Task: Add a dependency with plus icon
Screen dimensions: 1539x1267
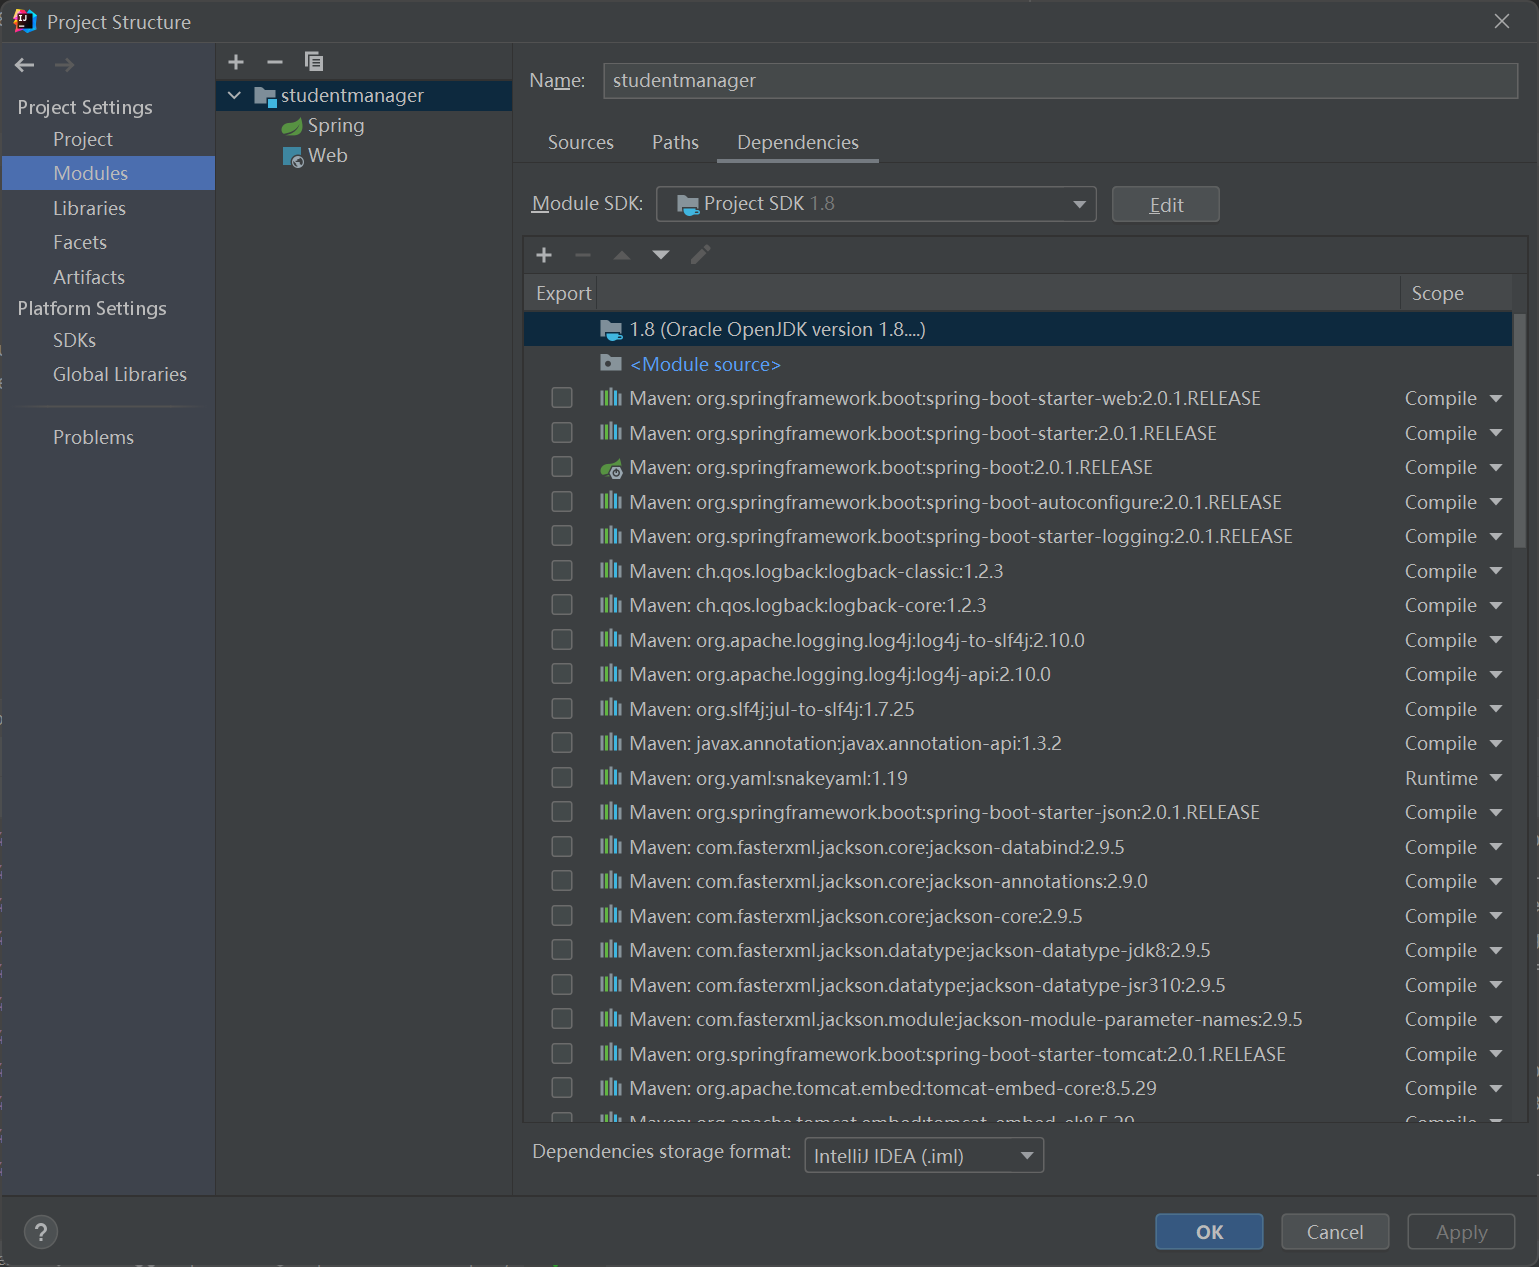Action: click(x=544, y=255)
